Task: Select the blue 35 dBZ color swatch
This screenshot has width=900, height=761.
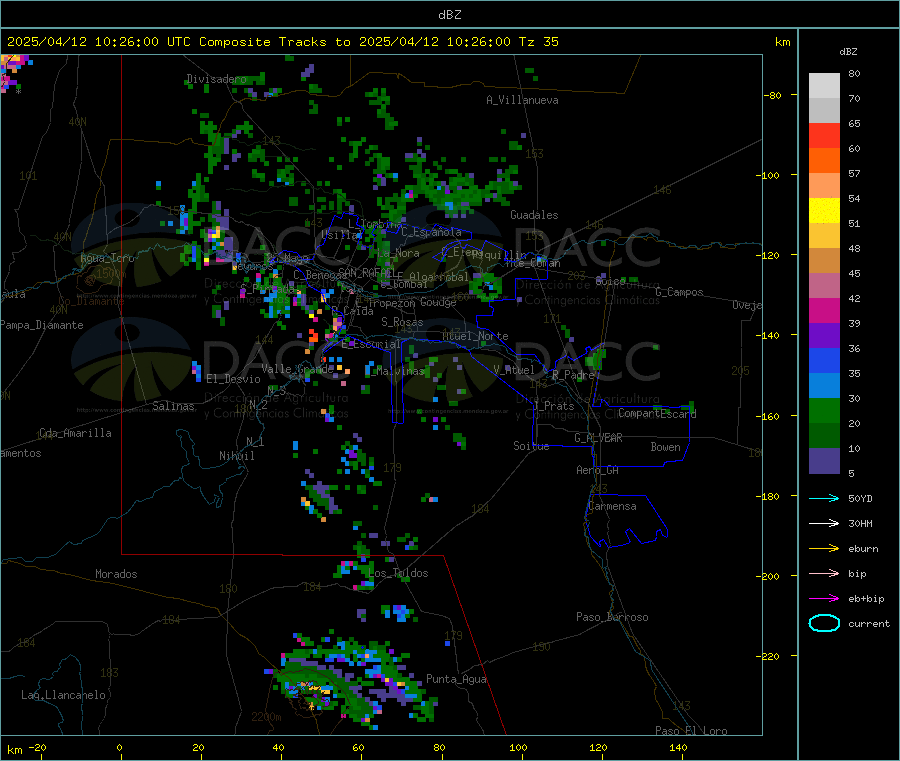Action: click(x=824, y=360)
